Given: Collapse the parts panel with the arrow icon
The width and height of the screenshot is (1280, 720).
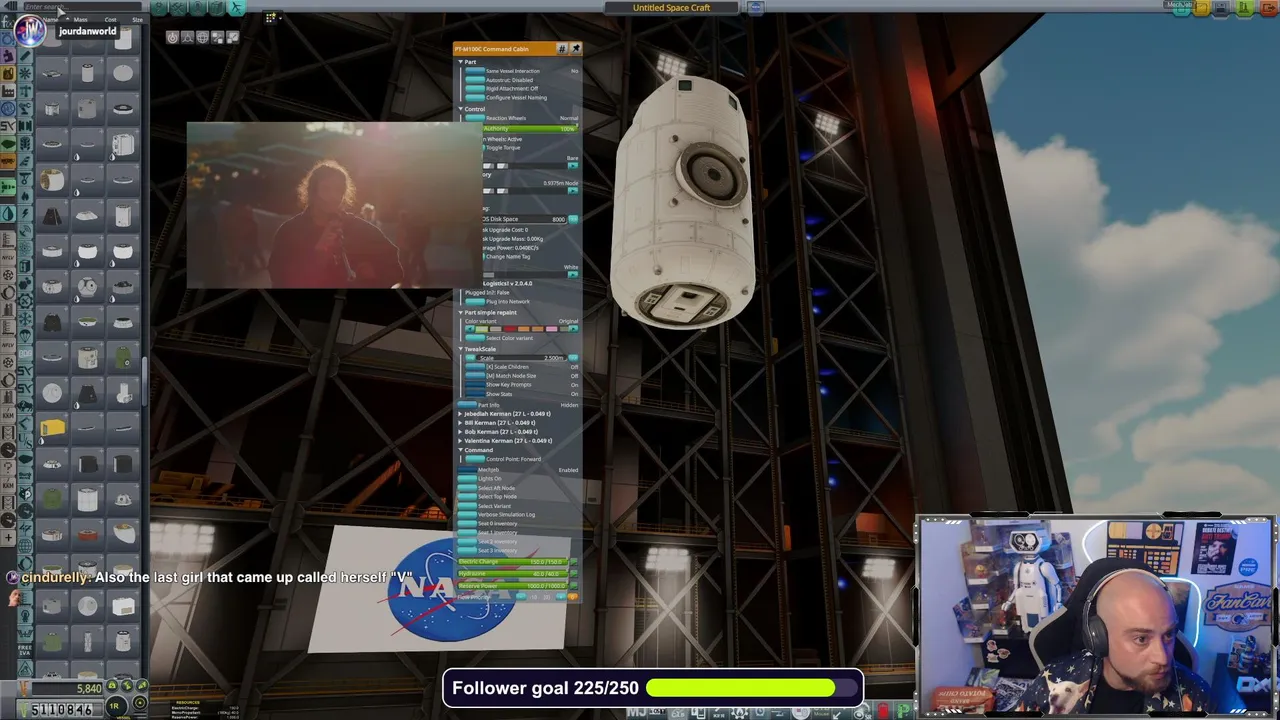Looking at the screenshot, I should 10,6.
